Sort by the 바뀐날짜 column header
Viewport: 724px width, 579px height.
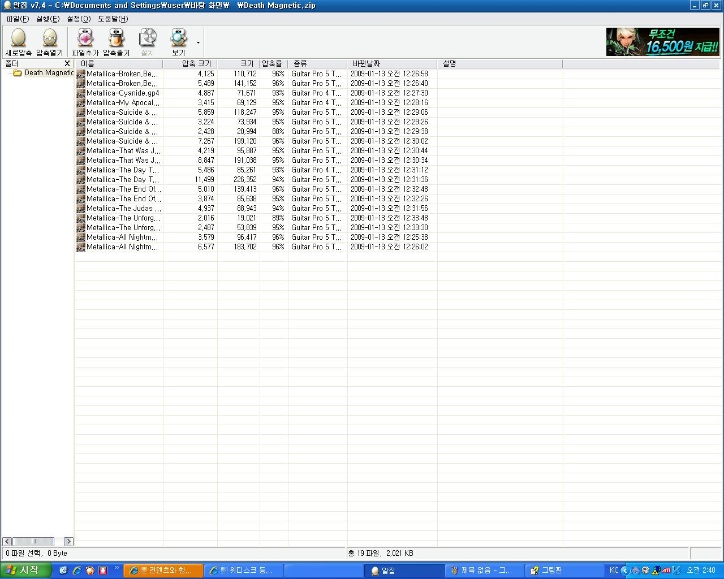pyautogui.click(x=392, y=64)
